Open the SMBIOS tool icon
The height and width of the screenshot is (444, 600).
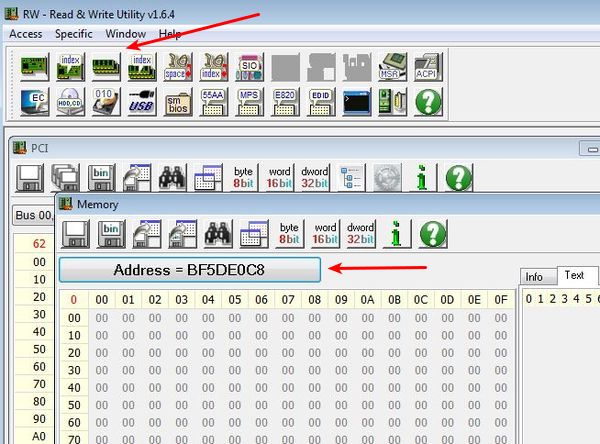pyautogui.click(x=178, y=102)
